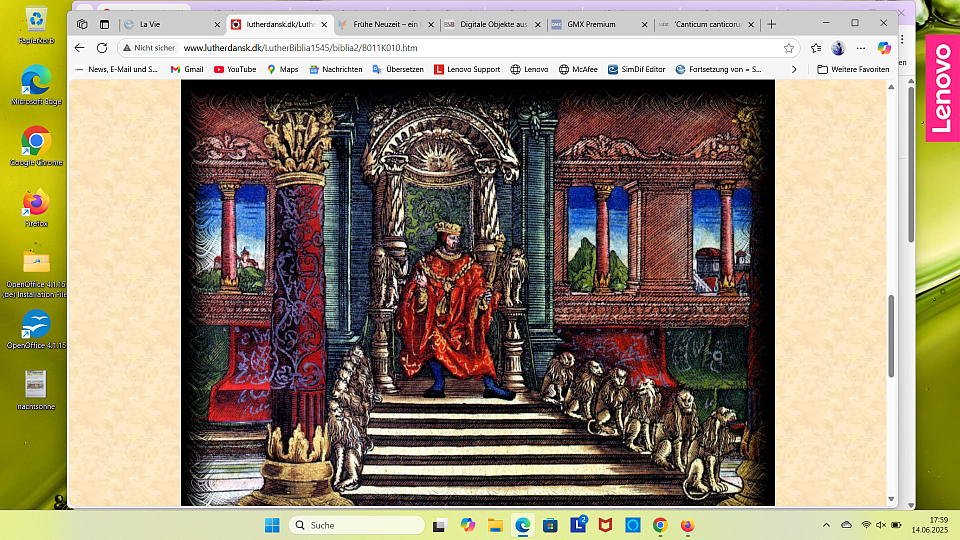Screen dimensions: 960x540
Task: Open Chrome from the taskbar
Action: point(660,525)
